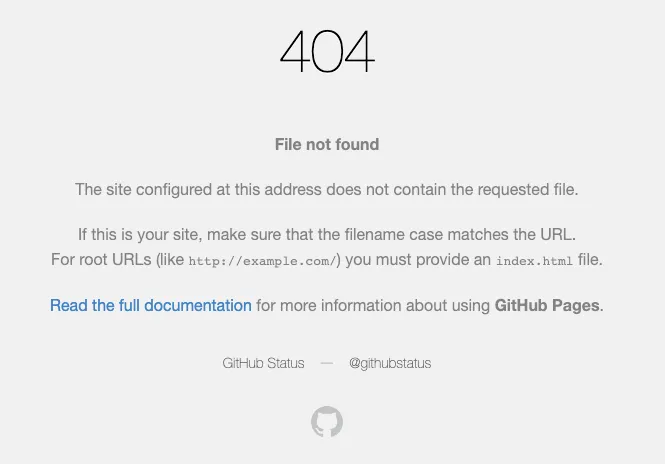This screenshot has height=464, width=665.
Task: Click the http://example.com/ code text
Action: click(x=262, y=261)
